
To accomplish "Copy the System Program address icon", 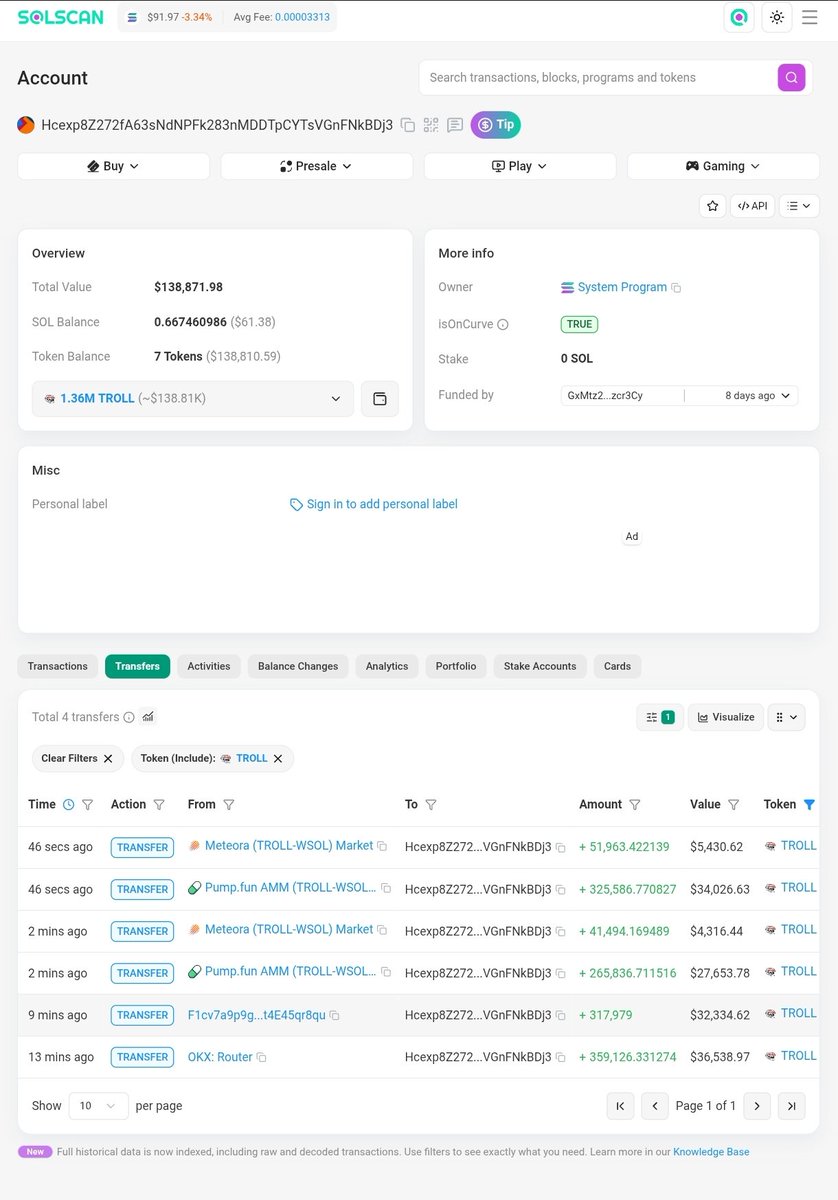I will click(x=677, y=288).
